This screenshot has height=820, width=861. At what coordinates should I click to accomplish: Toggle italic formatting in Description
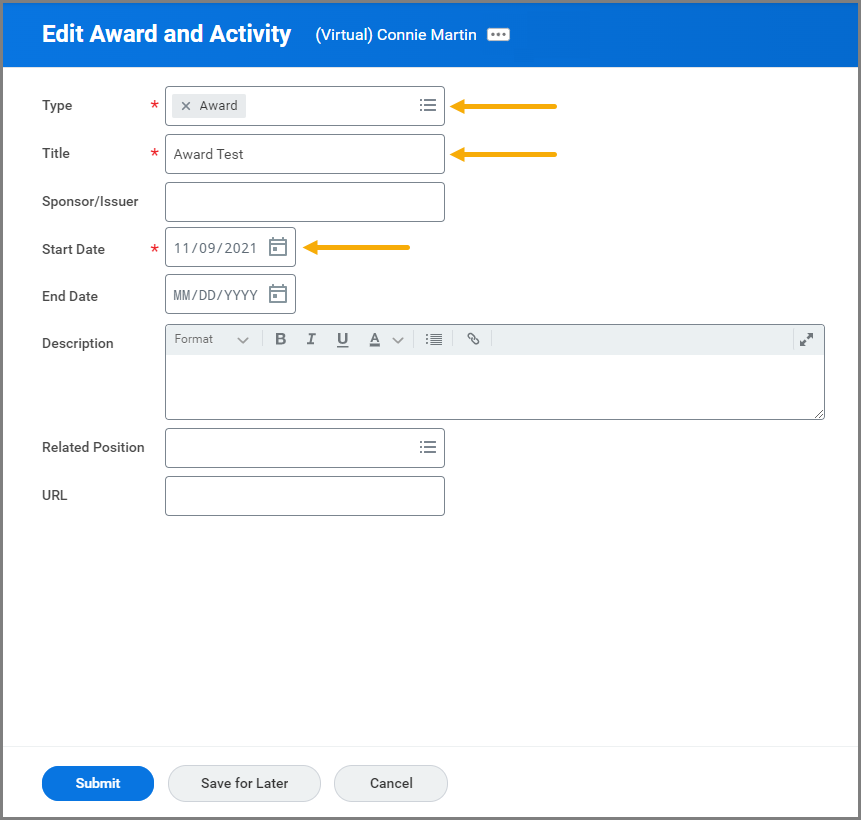click(x=311, y=339)
